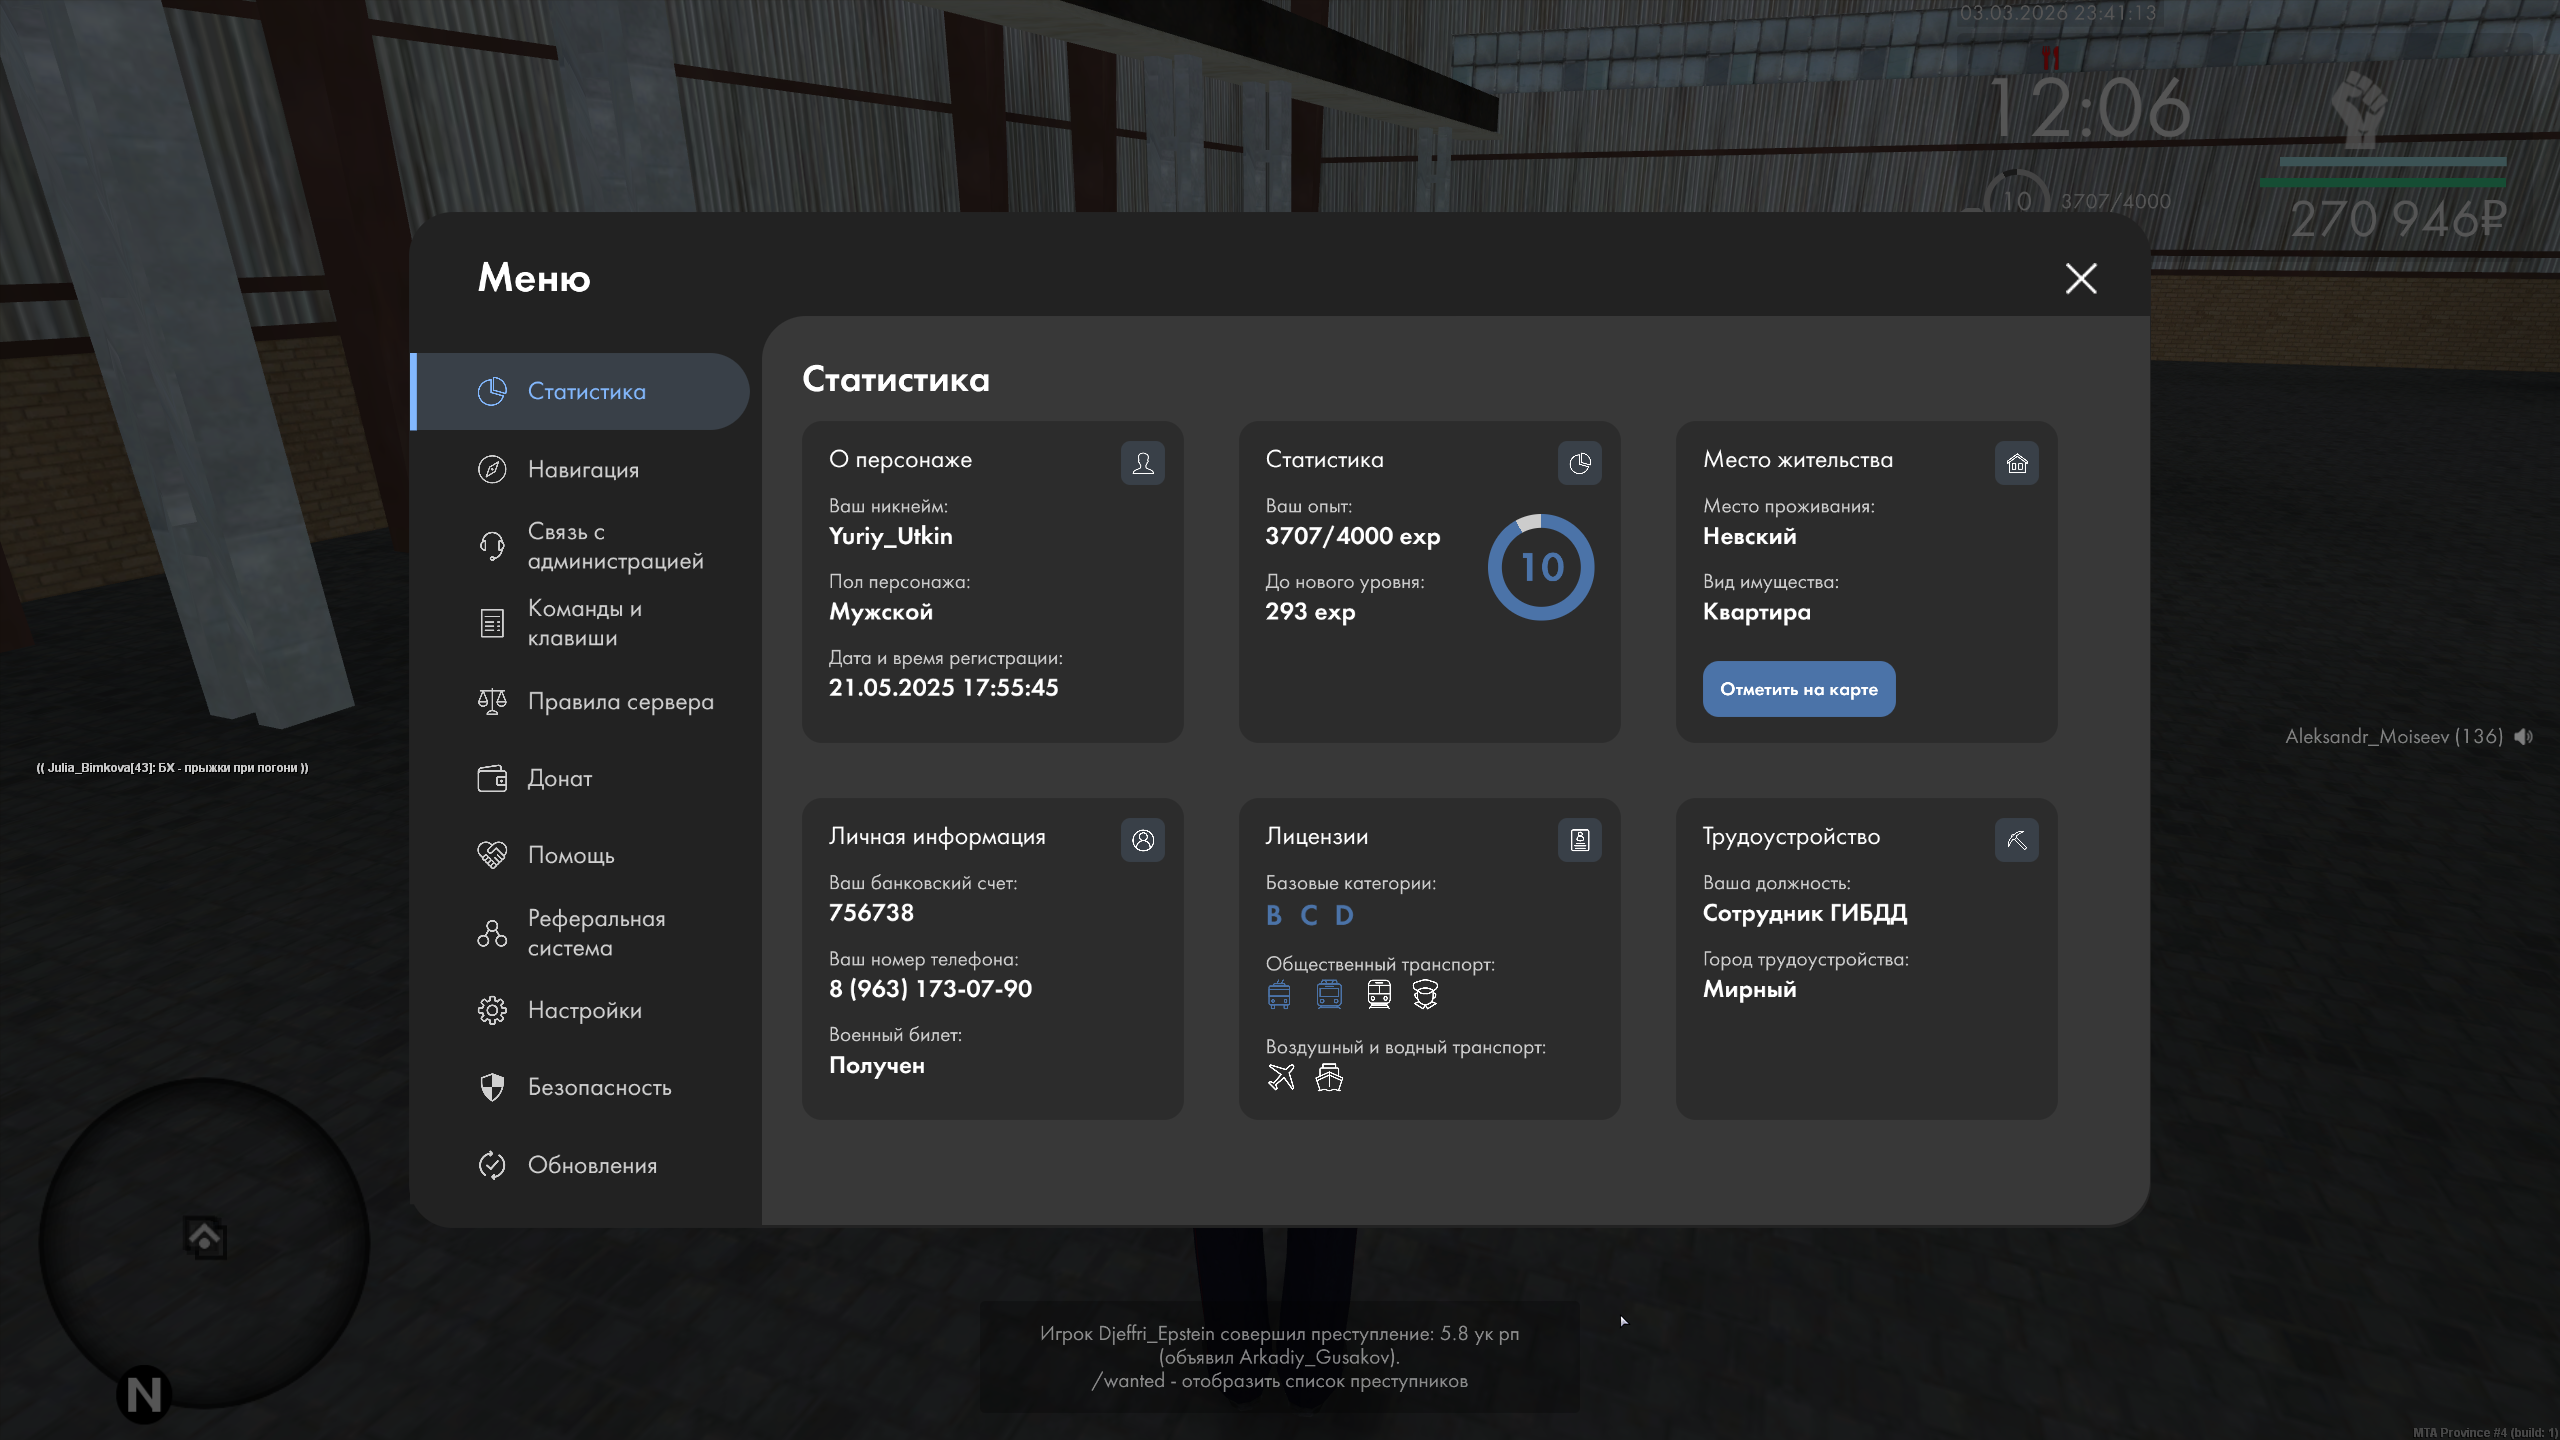This screenshot has height=1440, width=2560.
Task: Open the Навигация menu section
Action: [583, 469]
